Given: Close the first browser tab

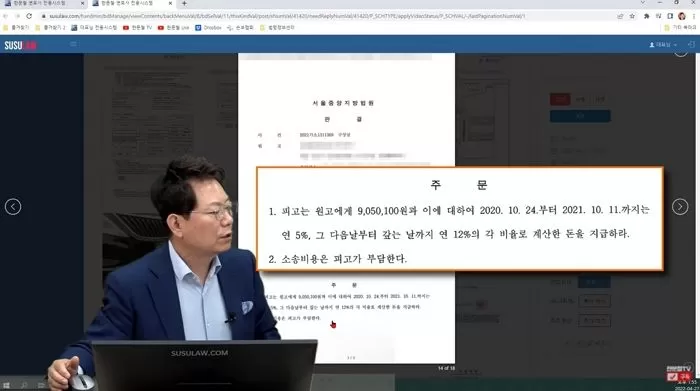Looking at the screenshot, I should 82,3.
